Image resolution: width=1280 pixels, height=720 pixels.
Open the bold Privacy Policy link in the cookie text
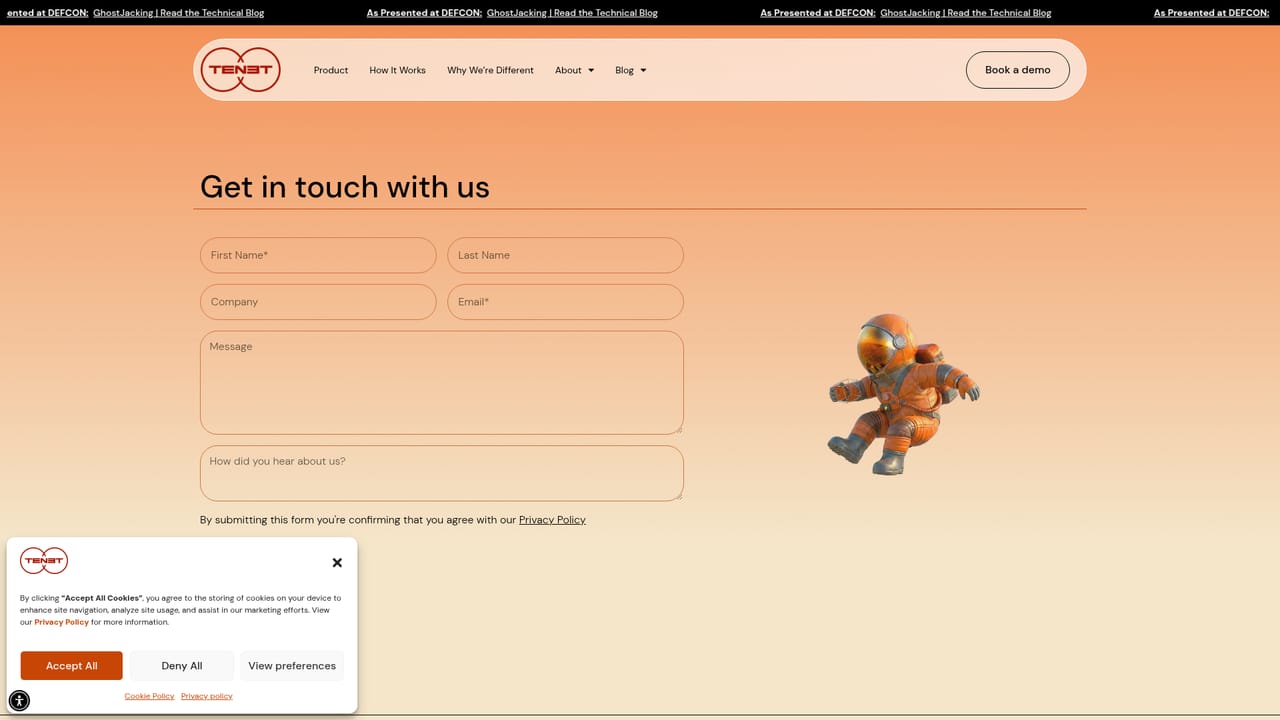pos(62,622)
